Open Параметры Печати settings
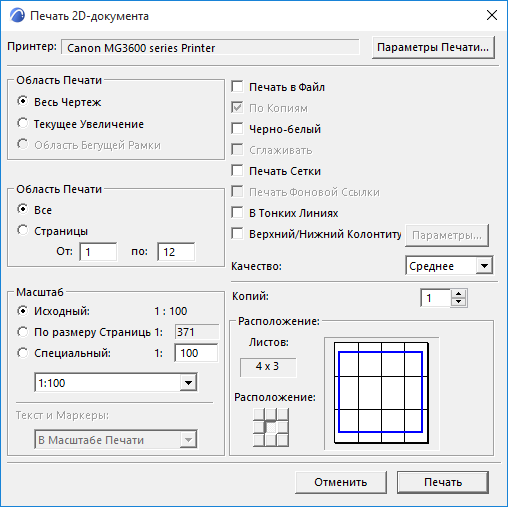508x507 pixels. coord(433,48)
